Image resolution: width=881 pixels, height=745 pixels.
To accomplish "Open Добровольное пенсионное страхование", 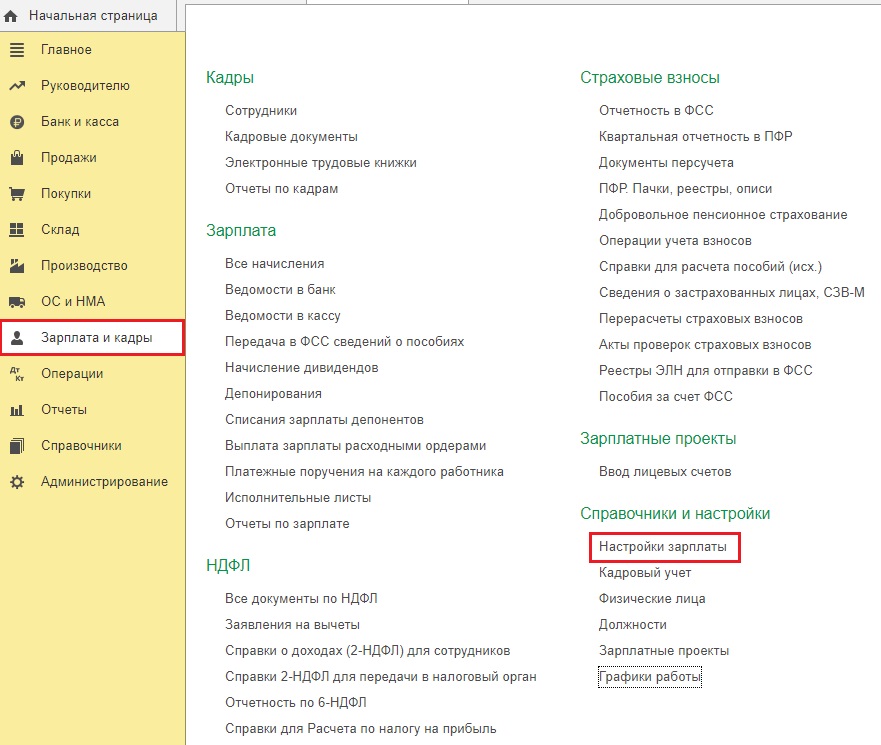I will click(x=723, y=215).
